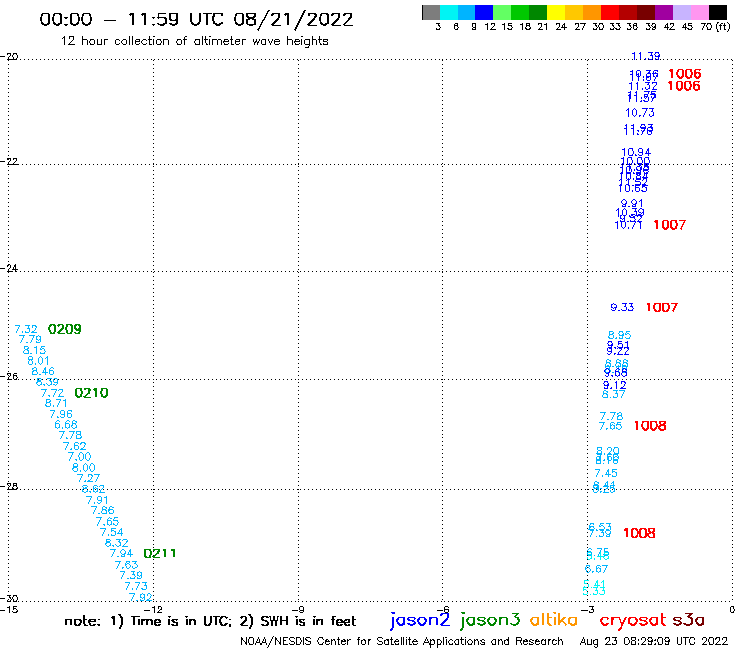The width and height of the screenshot is (740, 650).
Task: Click the wave height value '7.00'
Action: 79,456
